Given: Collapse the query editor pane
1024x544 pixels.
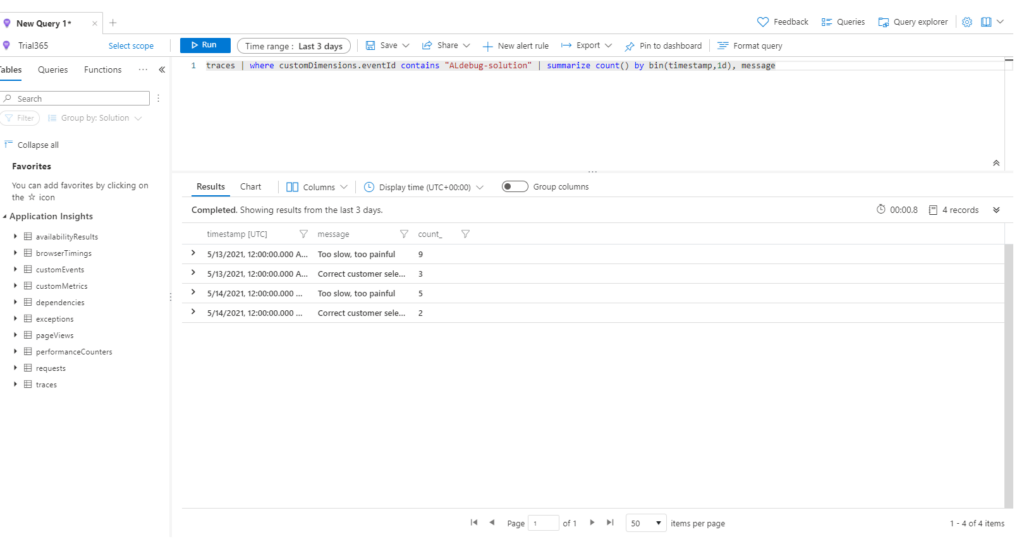Looking at the screenshot, I should pos(996,163).
